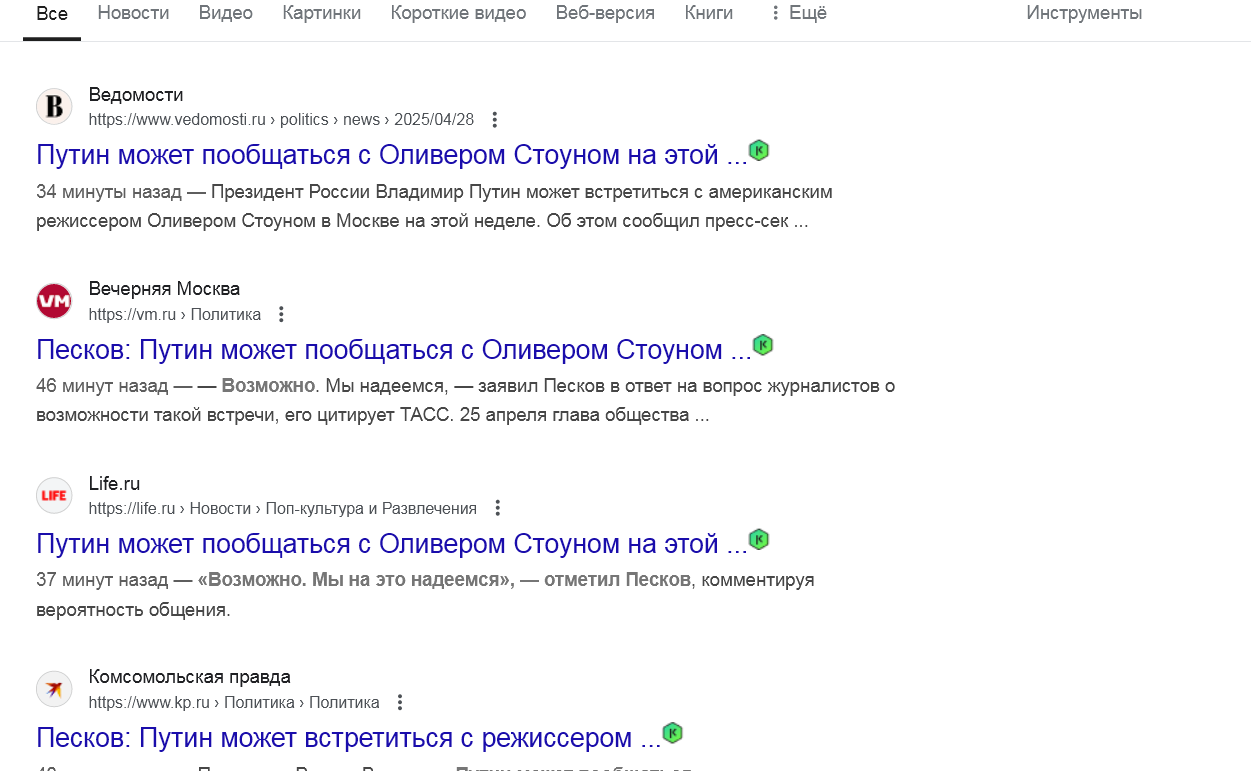Click the Комсомольская правда favicon
The image size is (1253, 773).
[x=54, y=689]
